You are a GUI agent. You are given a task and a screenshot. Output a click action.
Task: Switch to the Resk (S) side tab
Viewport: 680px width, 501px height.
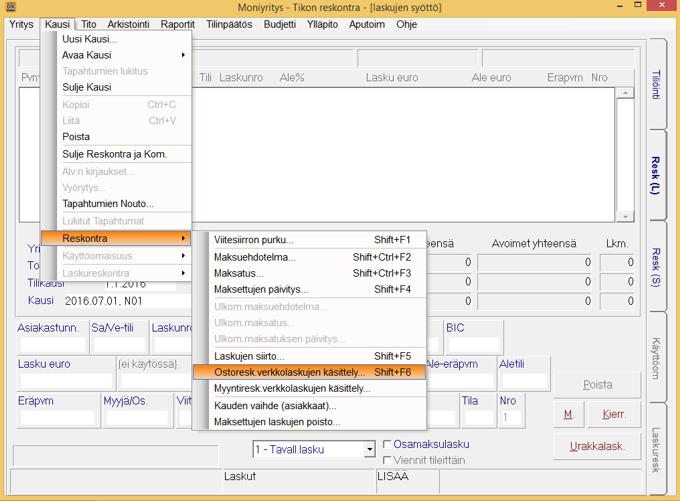coord(657,266)
